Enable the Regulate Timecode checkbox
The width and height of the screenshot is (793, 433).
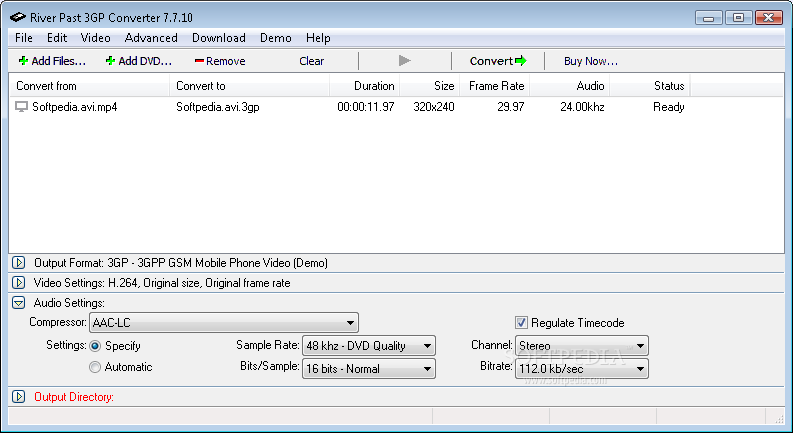click(521, 323)
